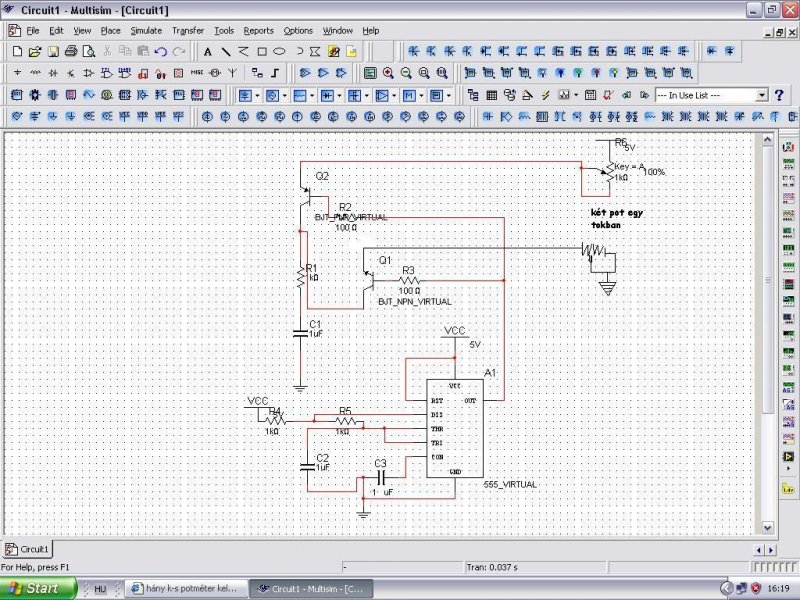Toggle the Run/Stop simulation lightning icon
The height and width of the screenshot is (600, 800).
[x=545, y=95]
